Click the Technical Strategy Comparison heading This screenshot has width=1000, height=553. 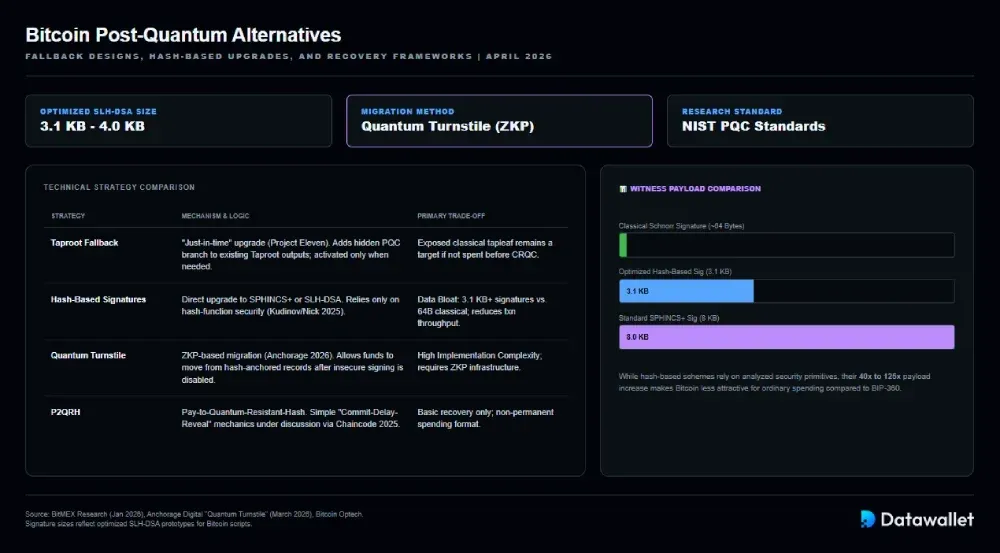pos(119,188)
